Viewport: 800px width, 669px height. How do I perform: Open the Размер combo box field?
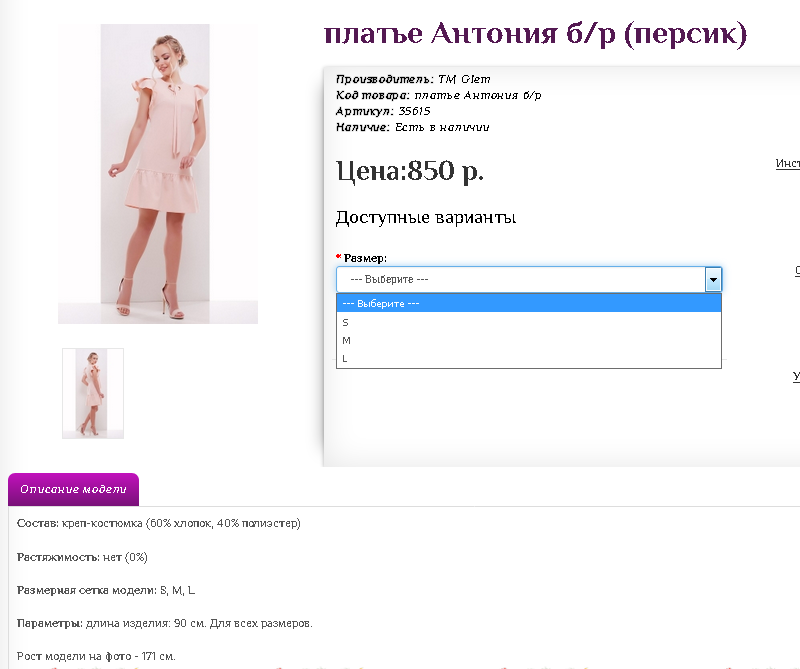[x=529, y=279]
